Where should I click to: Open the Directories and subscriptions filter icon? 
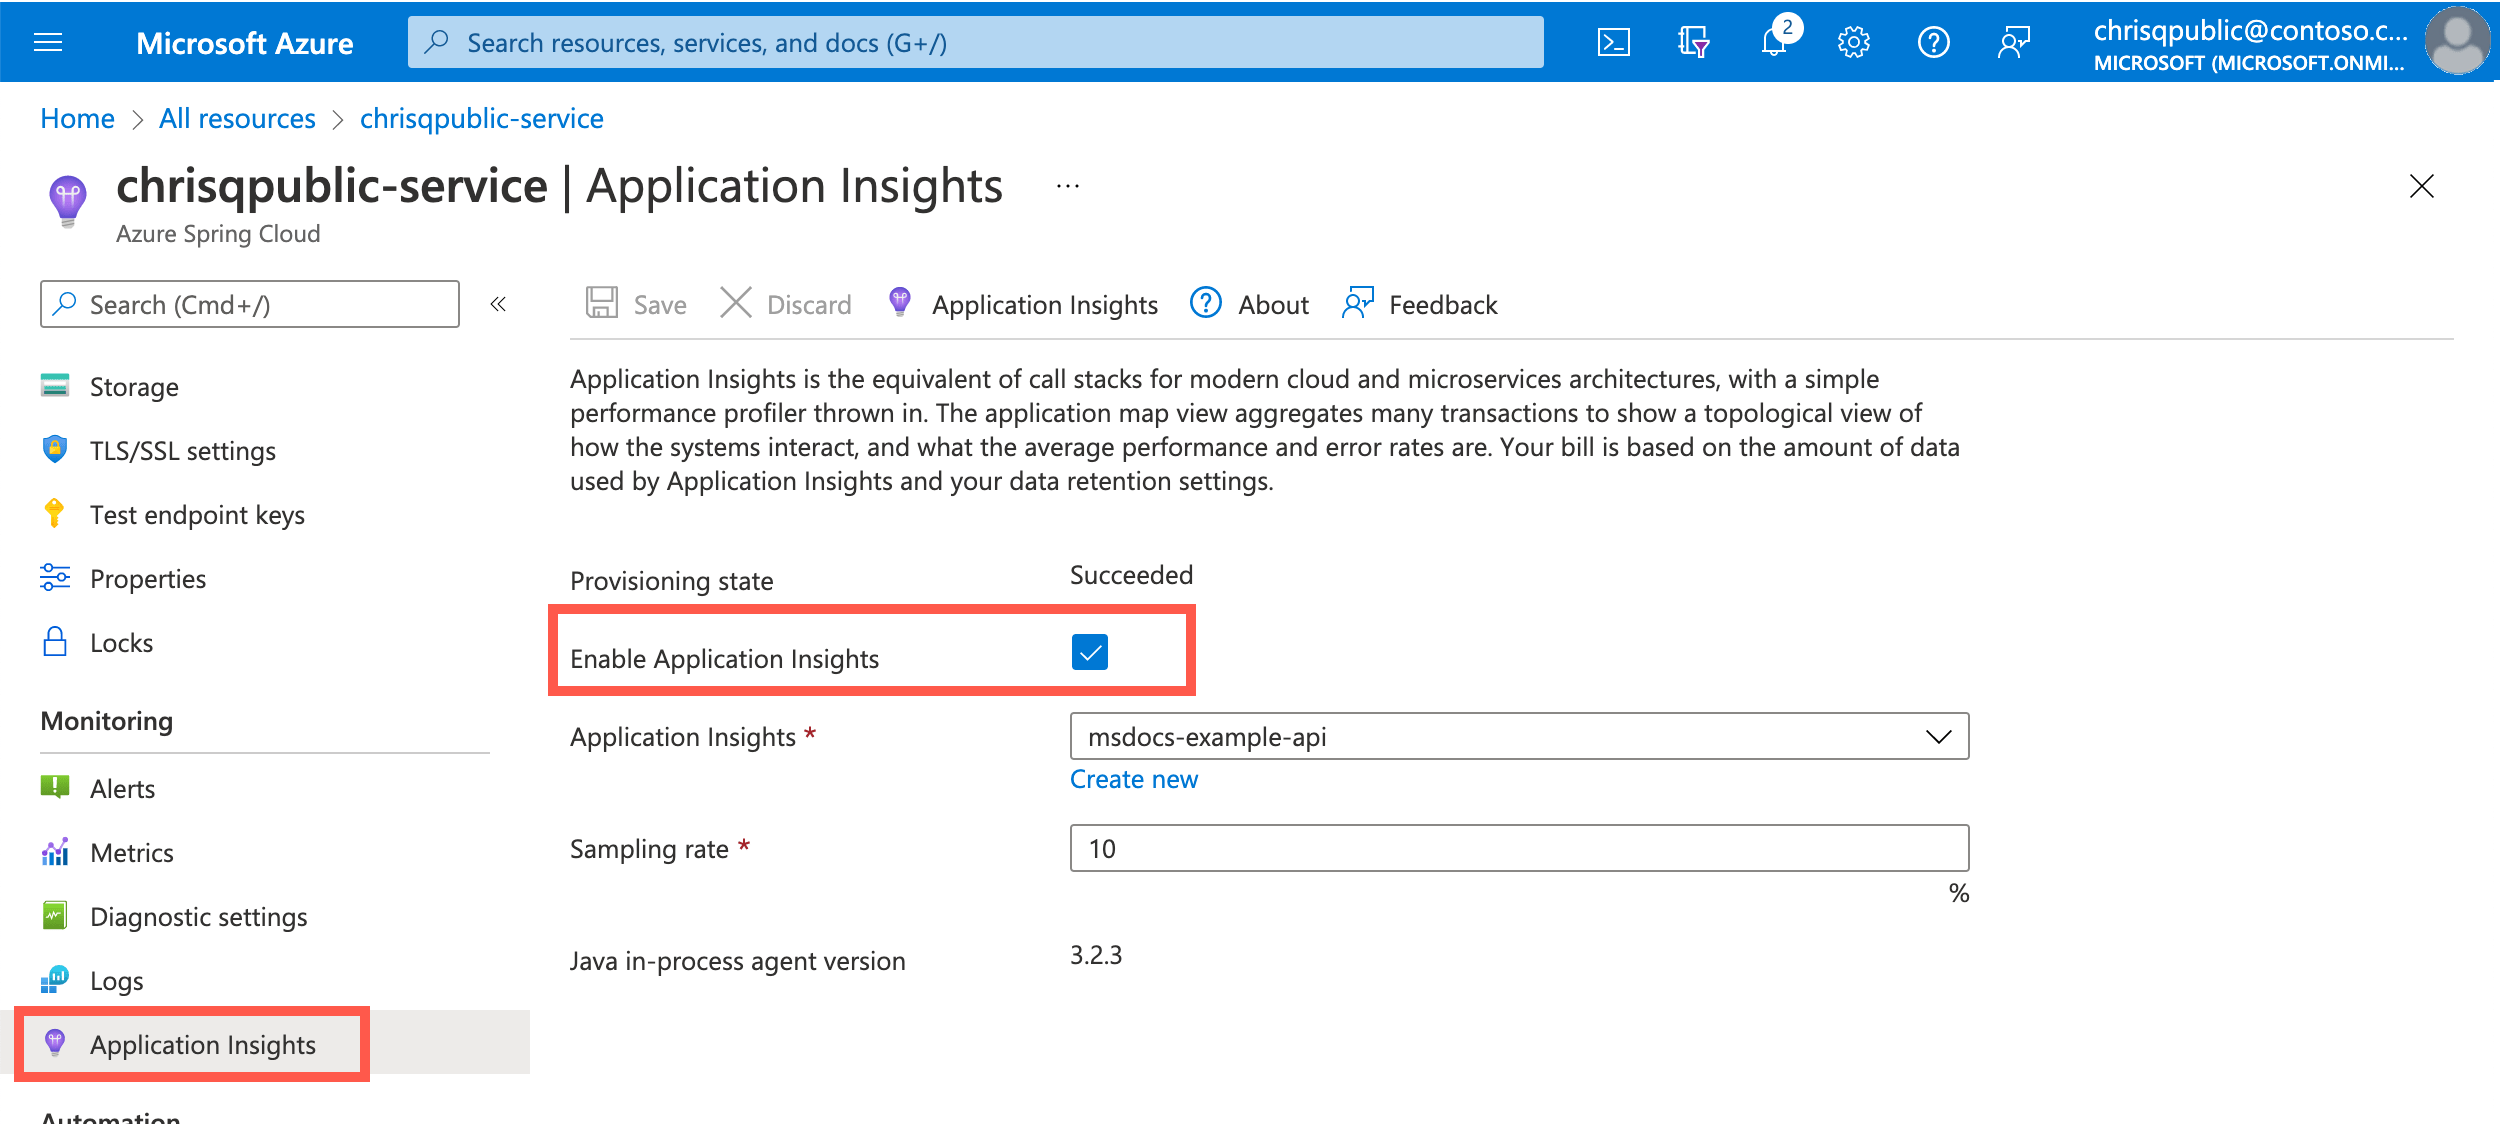click(1694, 41)
